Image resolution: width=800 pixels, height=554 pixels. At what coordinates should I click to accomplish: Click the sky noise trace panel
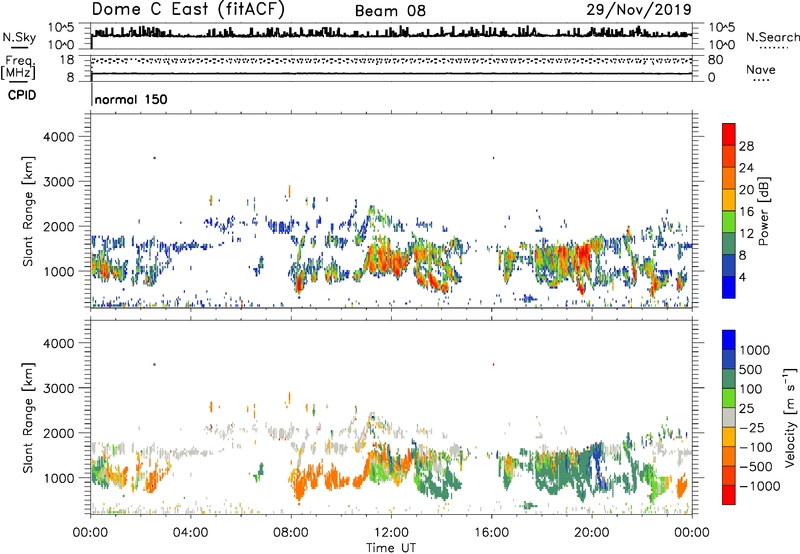point(391,36)
